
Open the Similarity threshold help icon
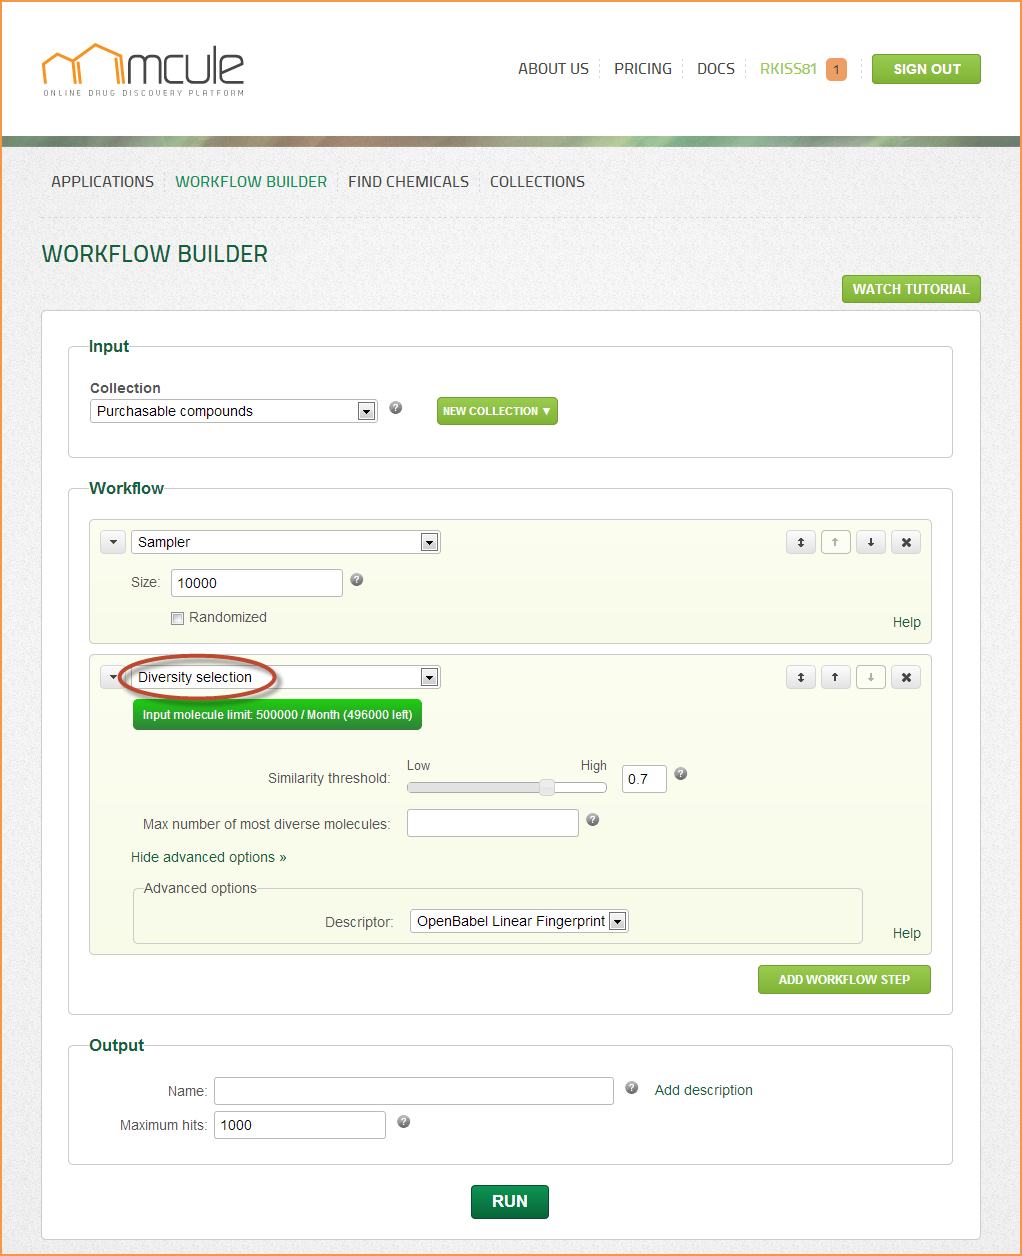681,774
